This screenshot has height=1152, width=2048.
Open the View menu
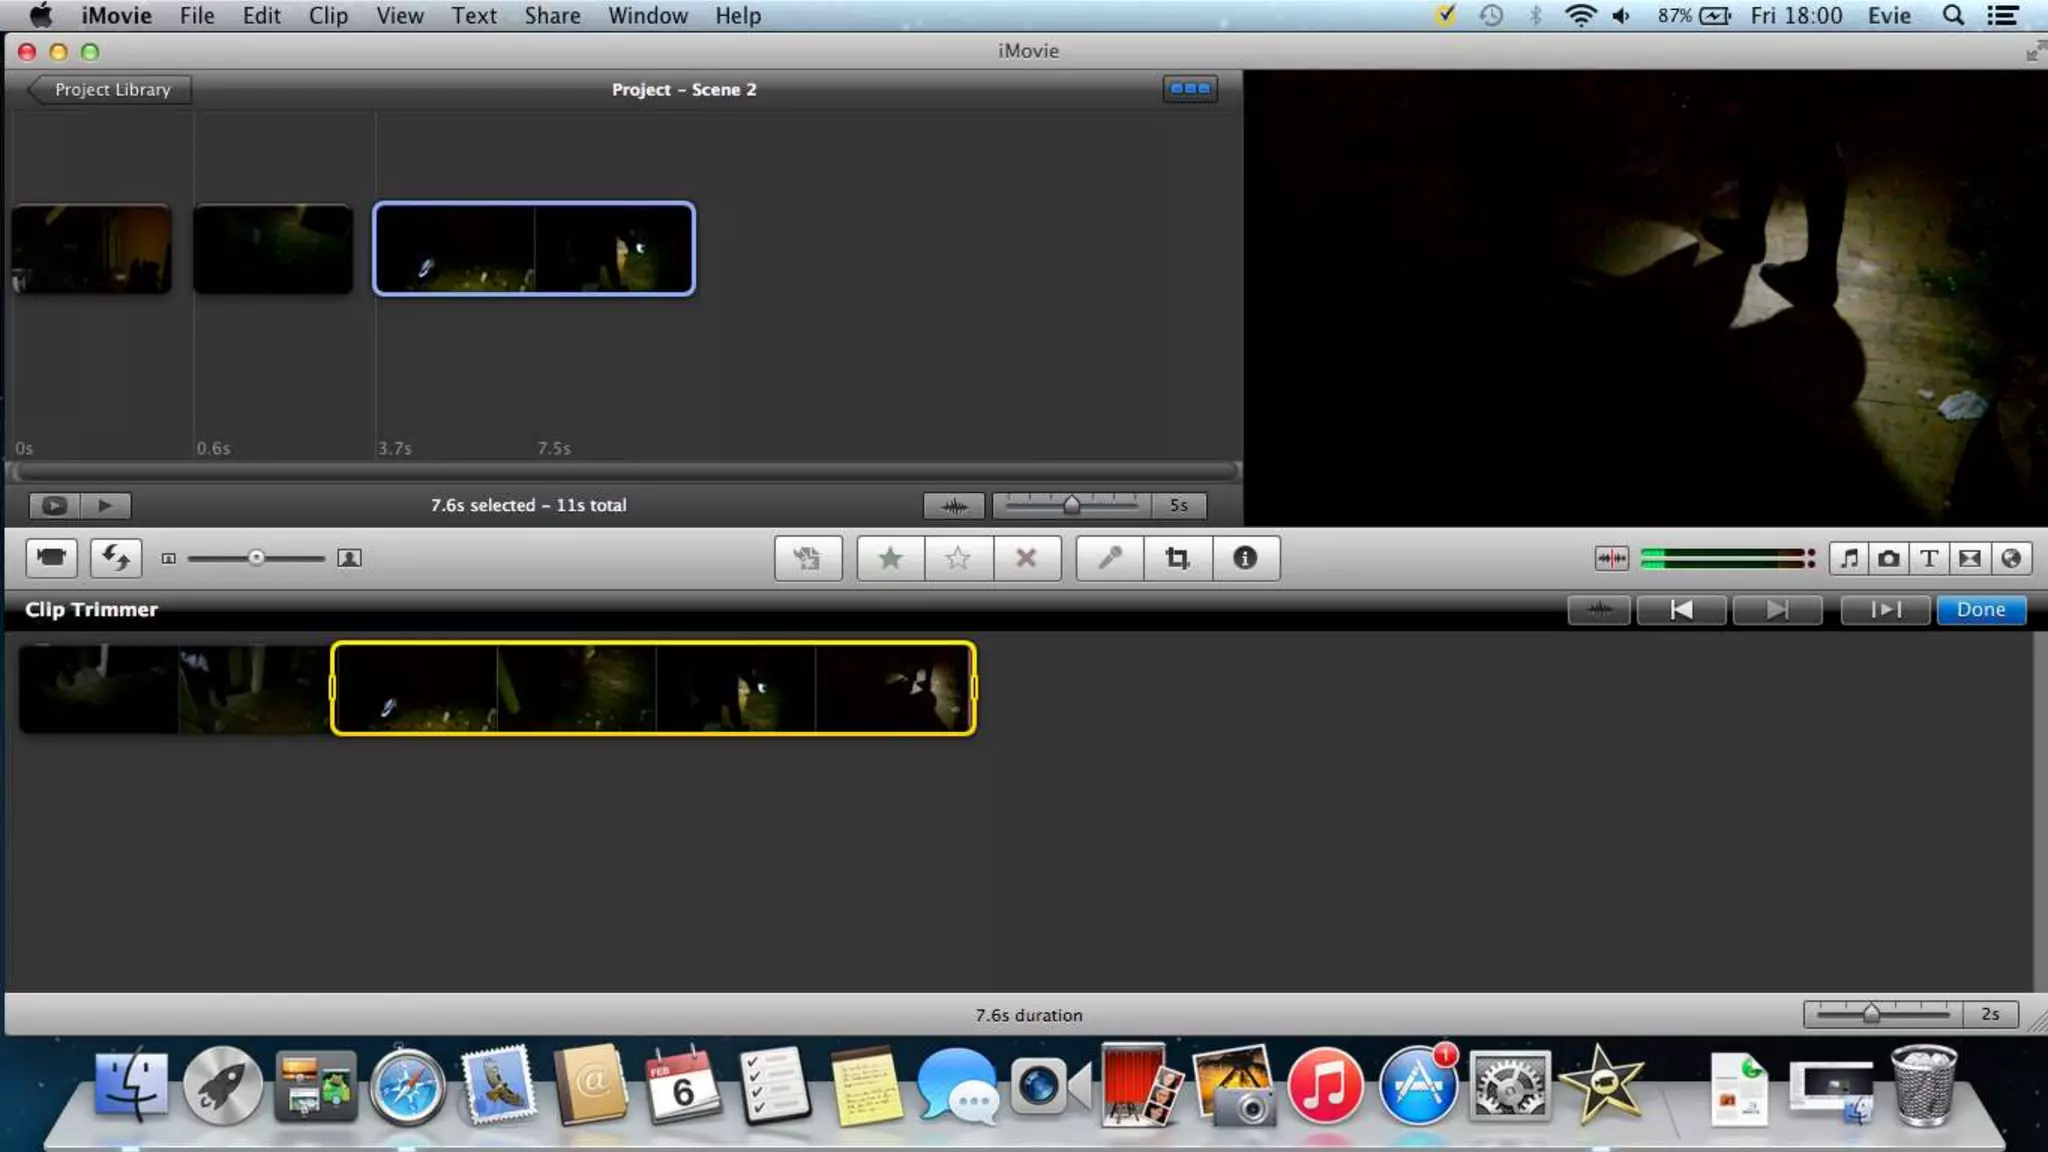pos(400,16)
